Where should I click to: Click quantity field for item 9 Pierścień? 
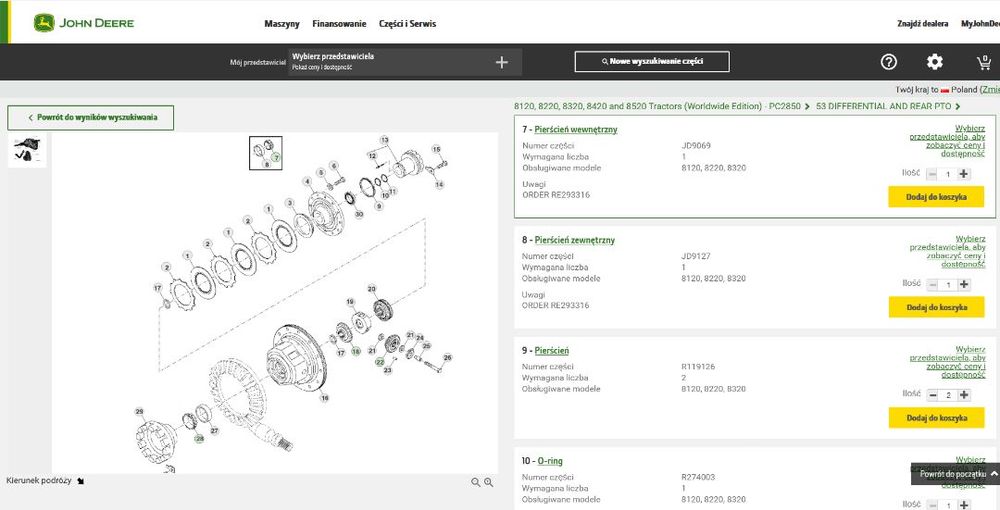pyautogui.click(x=948, y=395)
